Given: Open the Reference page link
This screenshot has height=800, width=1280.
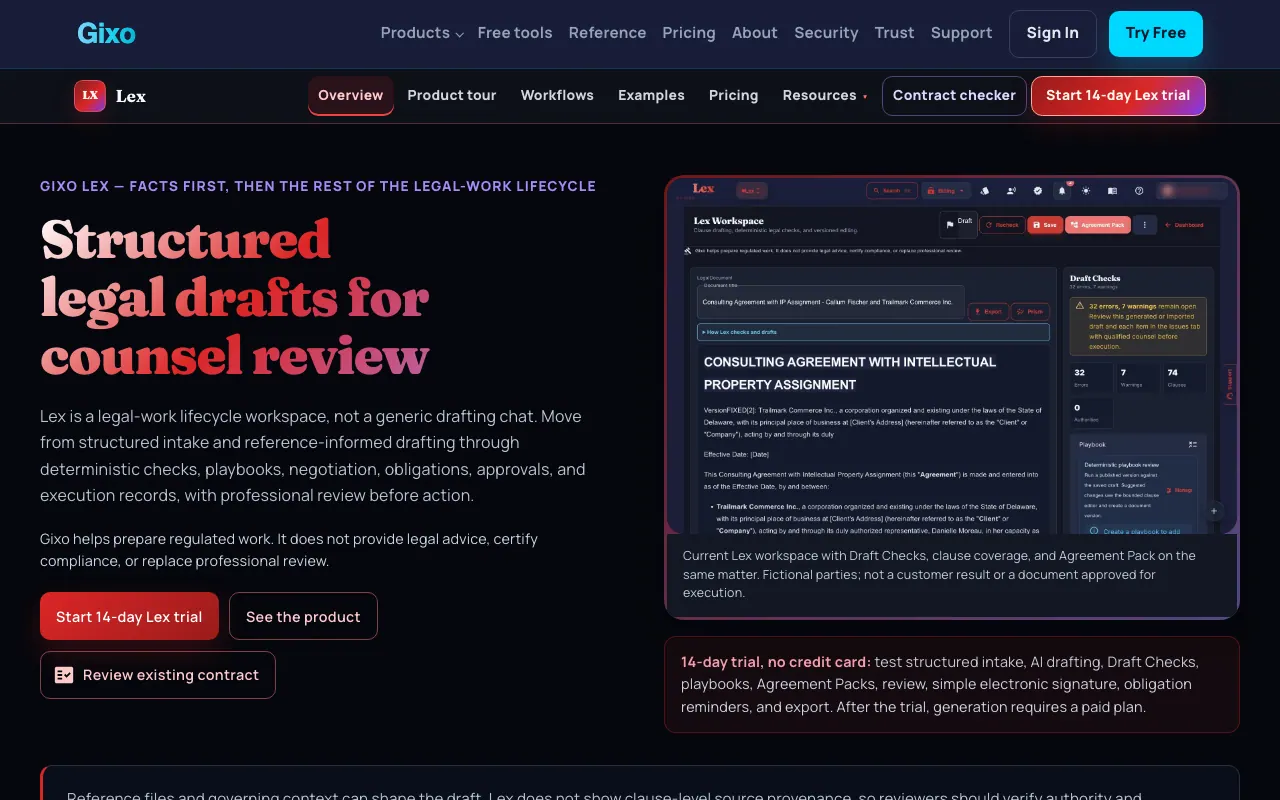Looking at the screenshot, I should 607,33.
